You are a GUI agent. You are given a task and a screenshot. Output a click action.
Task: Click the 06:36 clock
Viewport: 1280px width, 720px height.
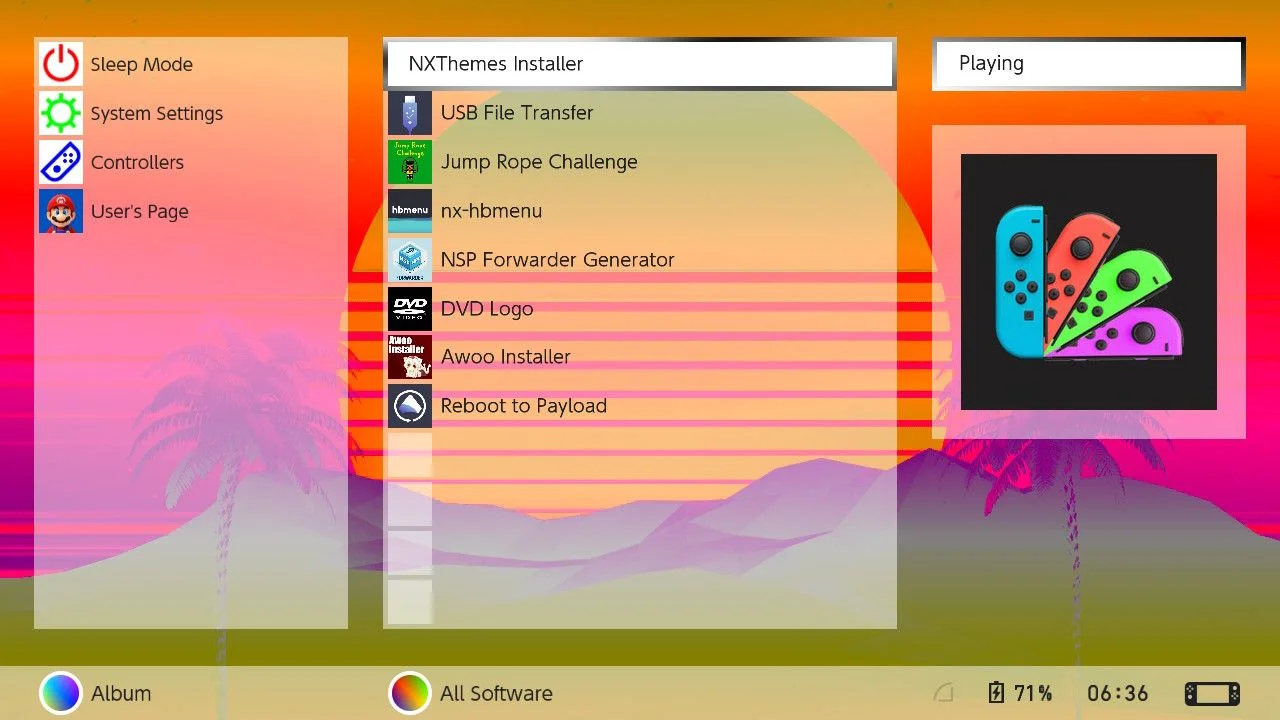click(x=1117, y=693)
